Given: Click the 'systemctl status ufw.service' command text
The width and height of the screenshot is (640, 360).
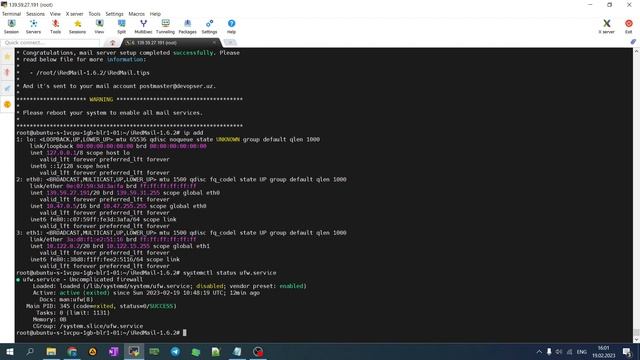Looking at the screenshot, I should [x=229, y=273].
